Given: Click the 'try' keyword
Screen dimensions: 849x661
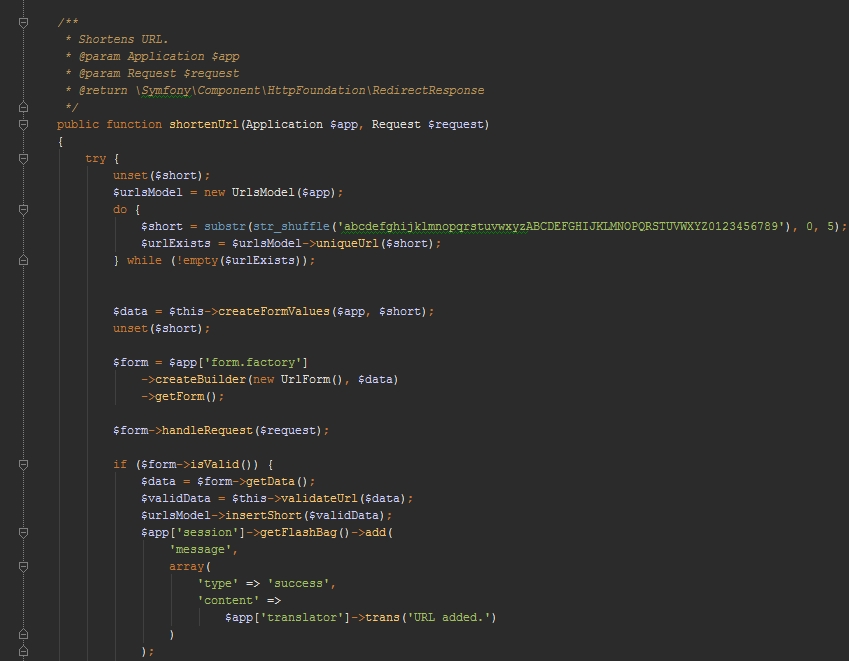Looking at the screenshot, I should pyautogui.click(x=95, y=159).
